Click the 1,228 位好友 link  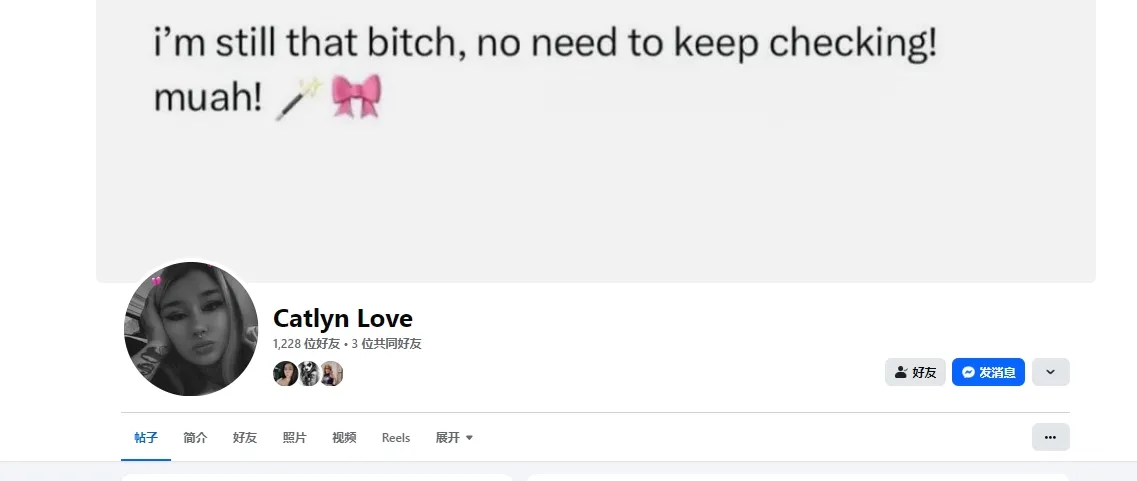click(306, 343)
